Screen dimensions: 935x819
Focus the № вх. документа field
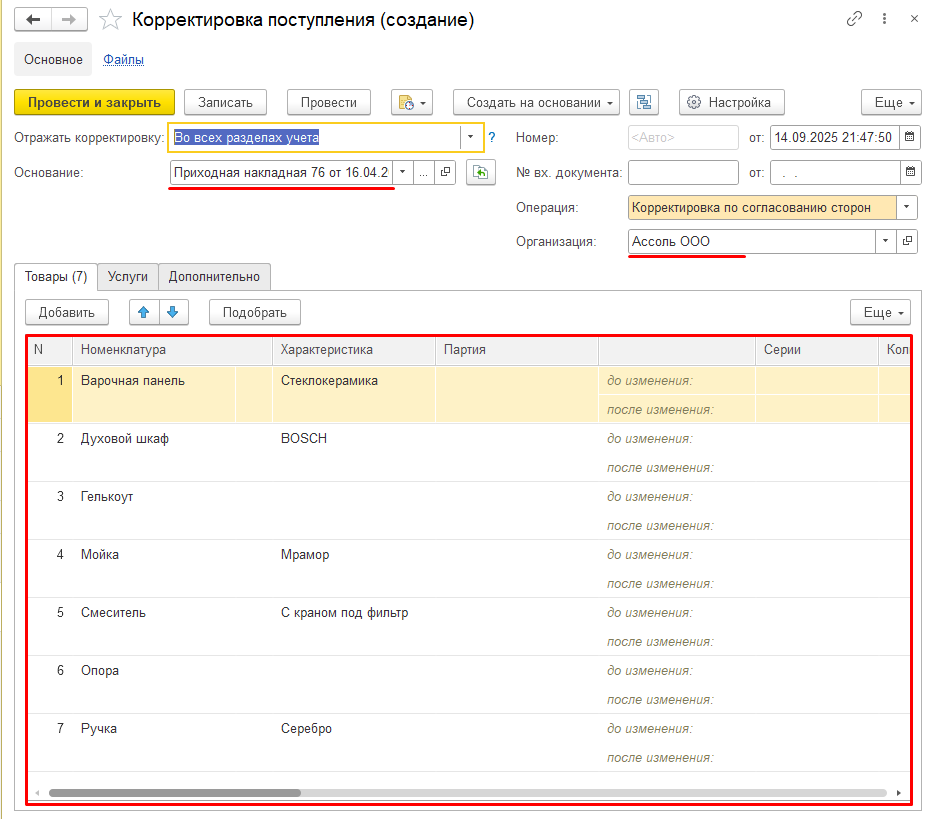(683, 172)
